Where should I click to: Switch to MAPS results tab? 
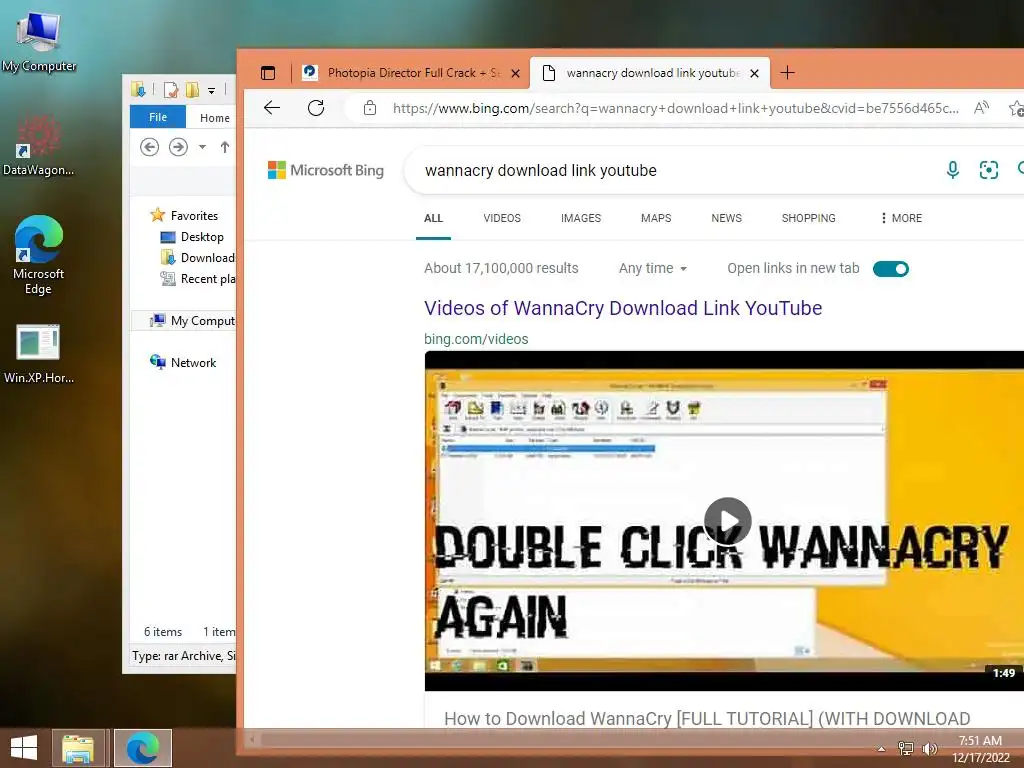pos(656,218)
